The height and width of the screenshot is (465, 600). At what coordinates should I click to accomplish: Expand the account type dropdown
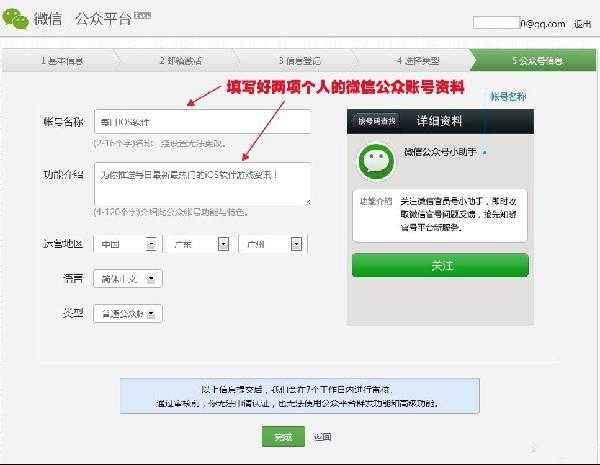(126, 313)
